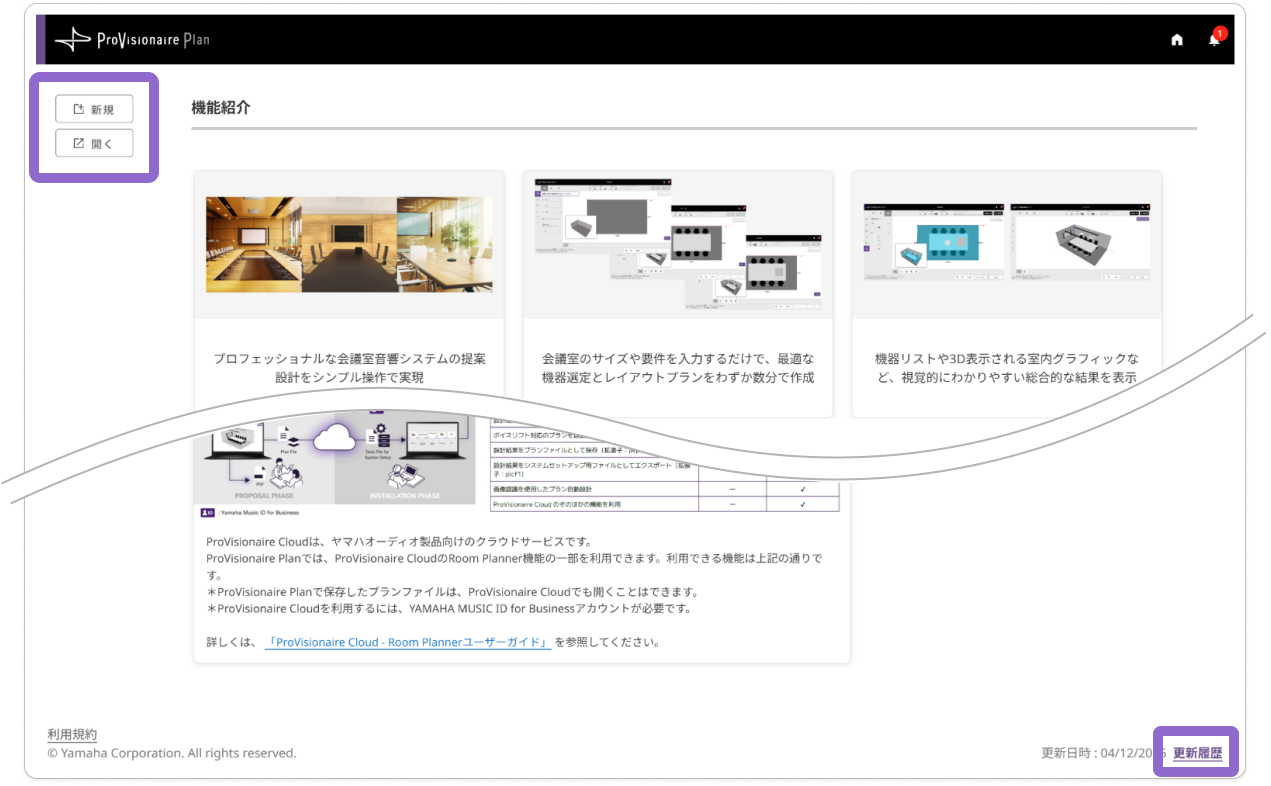Viewport: 1271px width, 786px height.
Task: Select the overlapping layout plans thumbnail
Action: pyautogui.click(x=678, y=244)
